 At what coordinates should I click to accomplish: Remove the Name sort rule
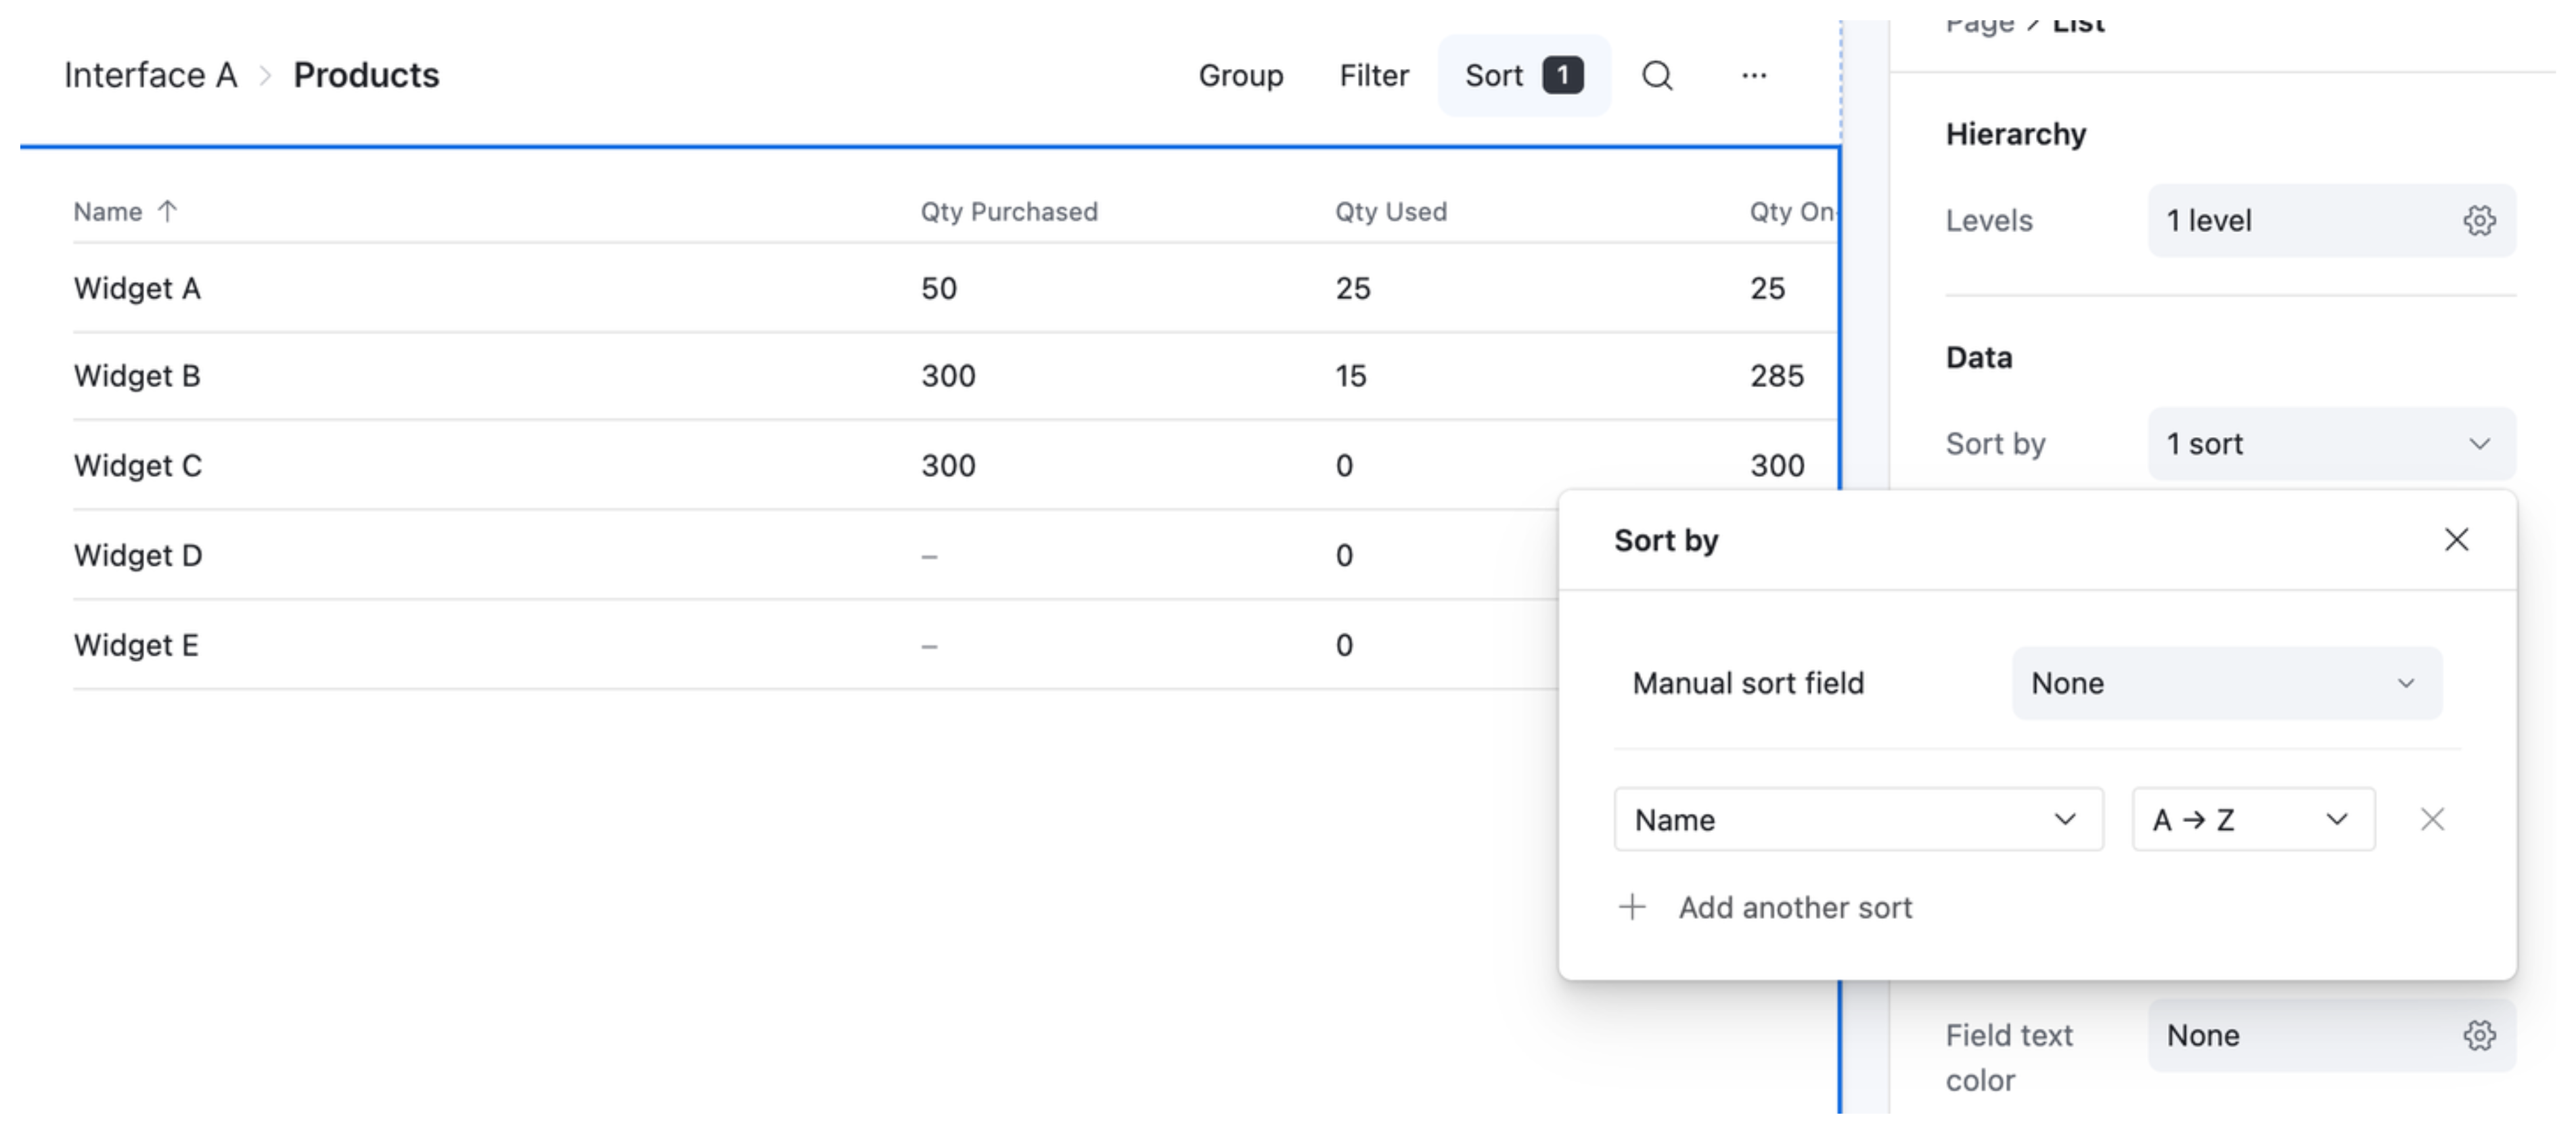coord(2432,820)
